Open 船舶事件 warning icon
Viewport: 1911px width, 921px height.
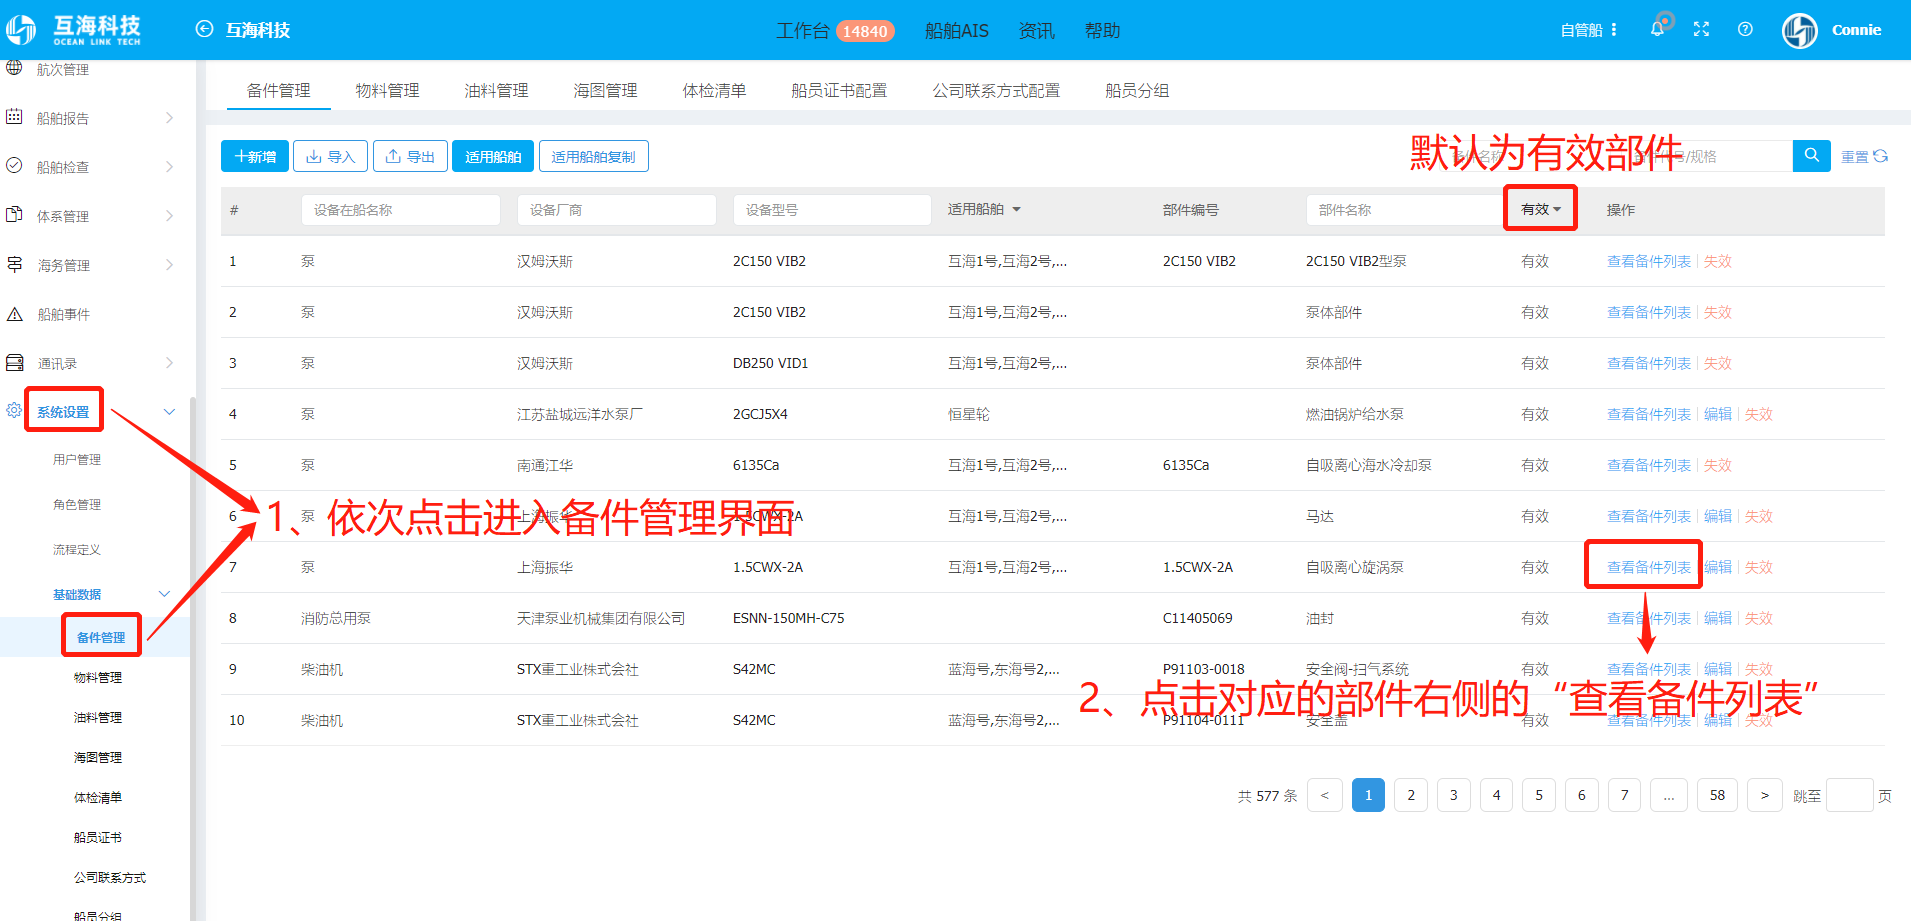[14, 313]
